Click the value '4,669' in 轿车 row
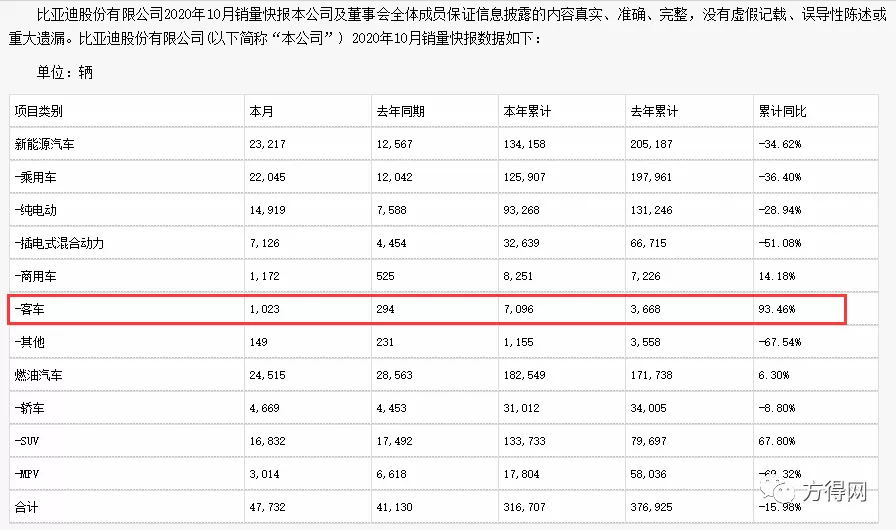Viewport: 896px width, 530px height. tap(265, 408)
